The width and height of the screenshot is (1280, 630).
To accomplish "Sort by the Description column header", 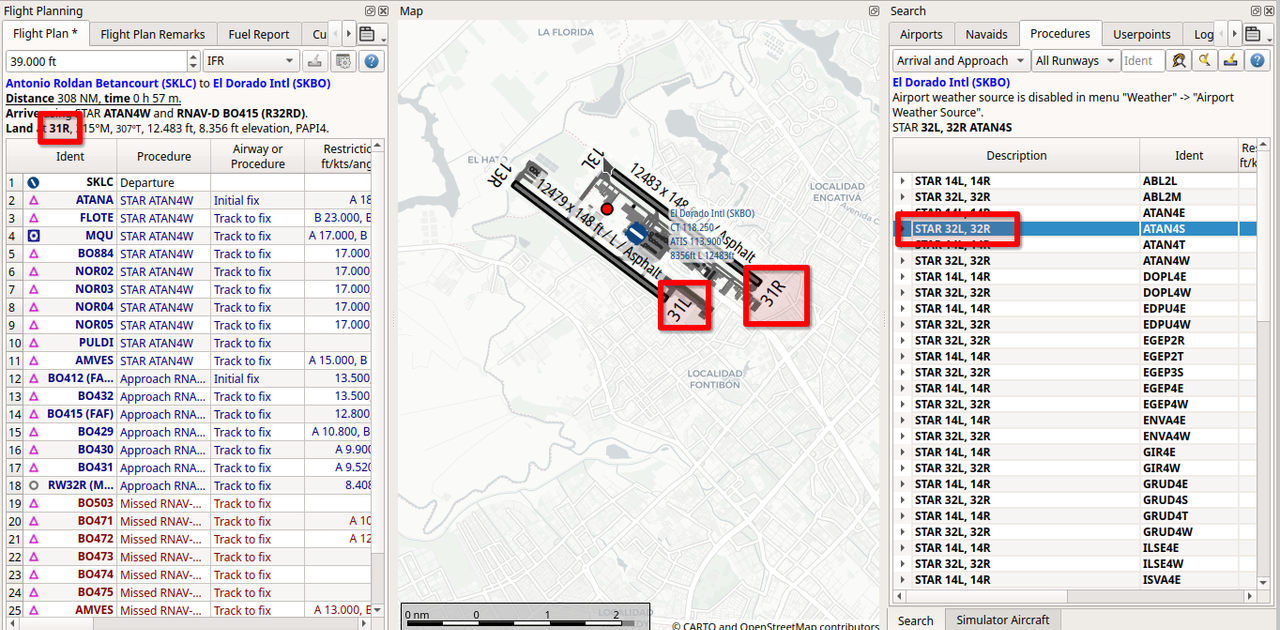I will point(1016,156).
